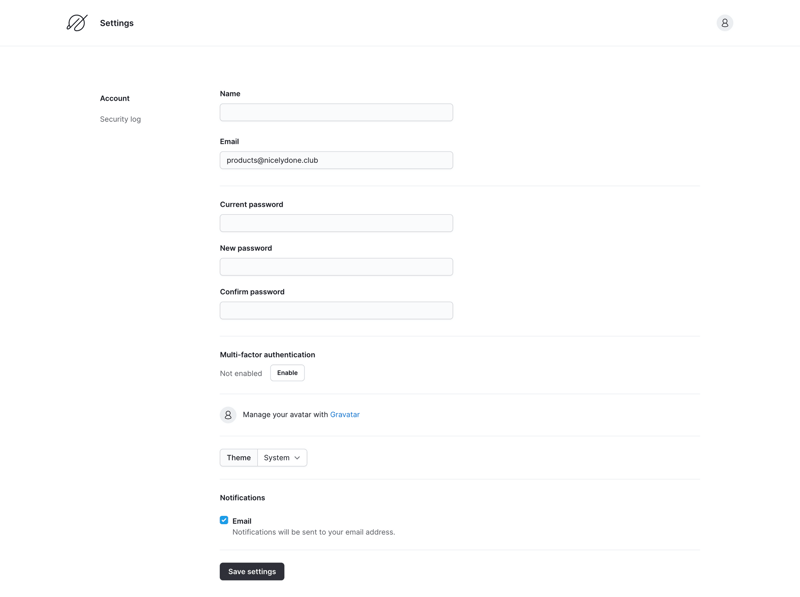Click the chevron icon next to System
This screenshot has width=800, height=597.
tap(296, 457)
